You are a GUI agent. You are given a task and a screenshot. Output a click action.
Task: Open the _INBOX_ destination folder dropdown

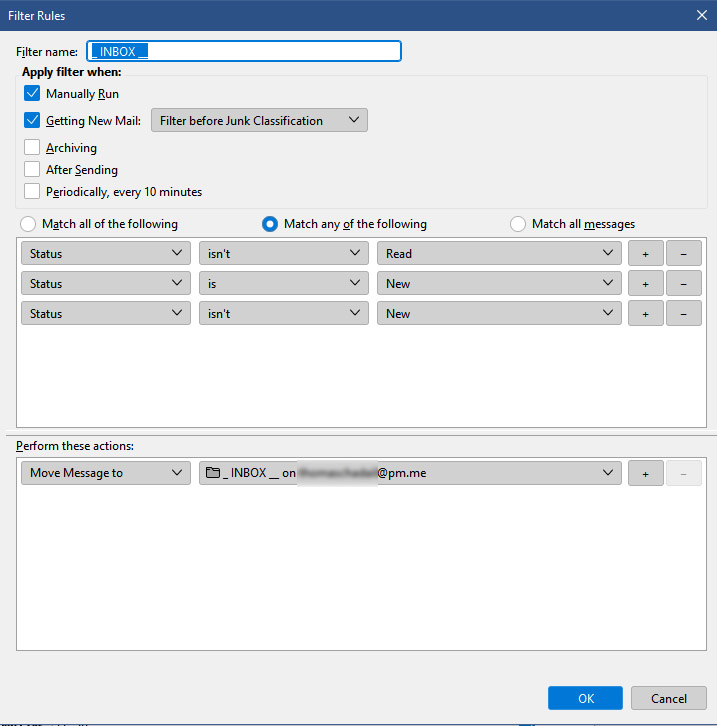tap(410, 473)
